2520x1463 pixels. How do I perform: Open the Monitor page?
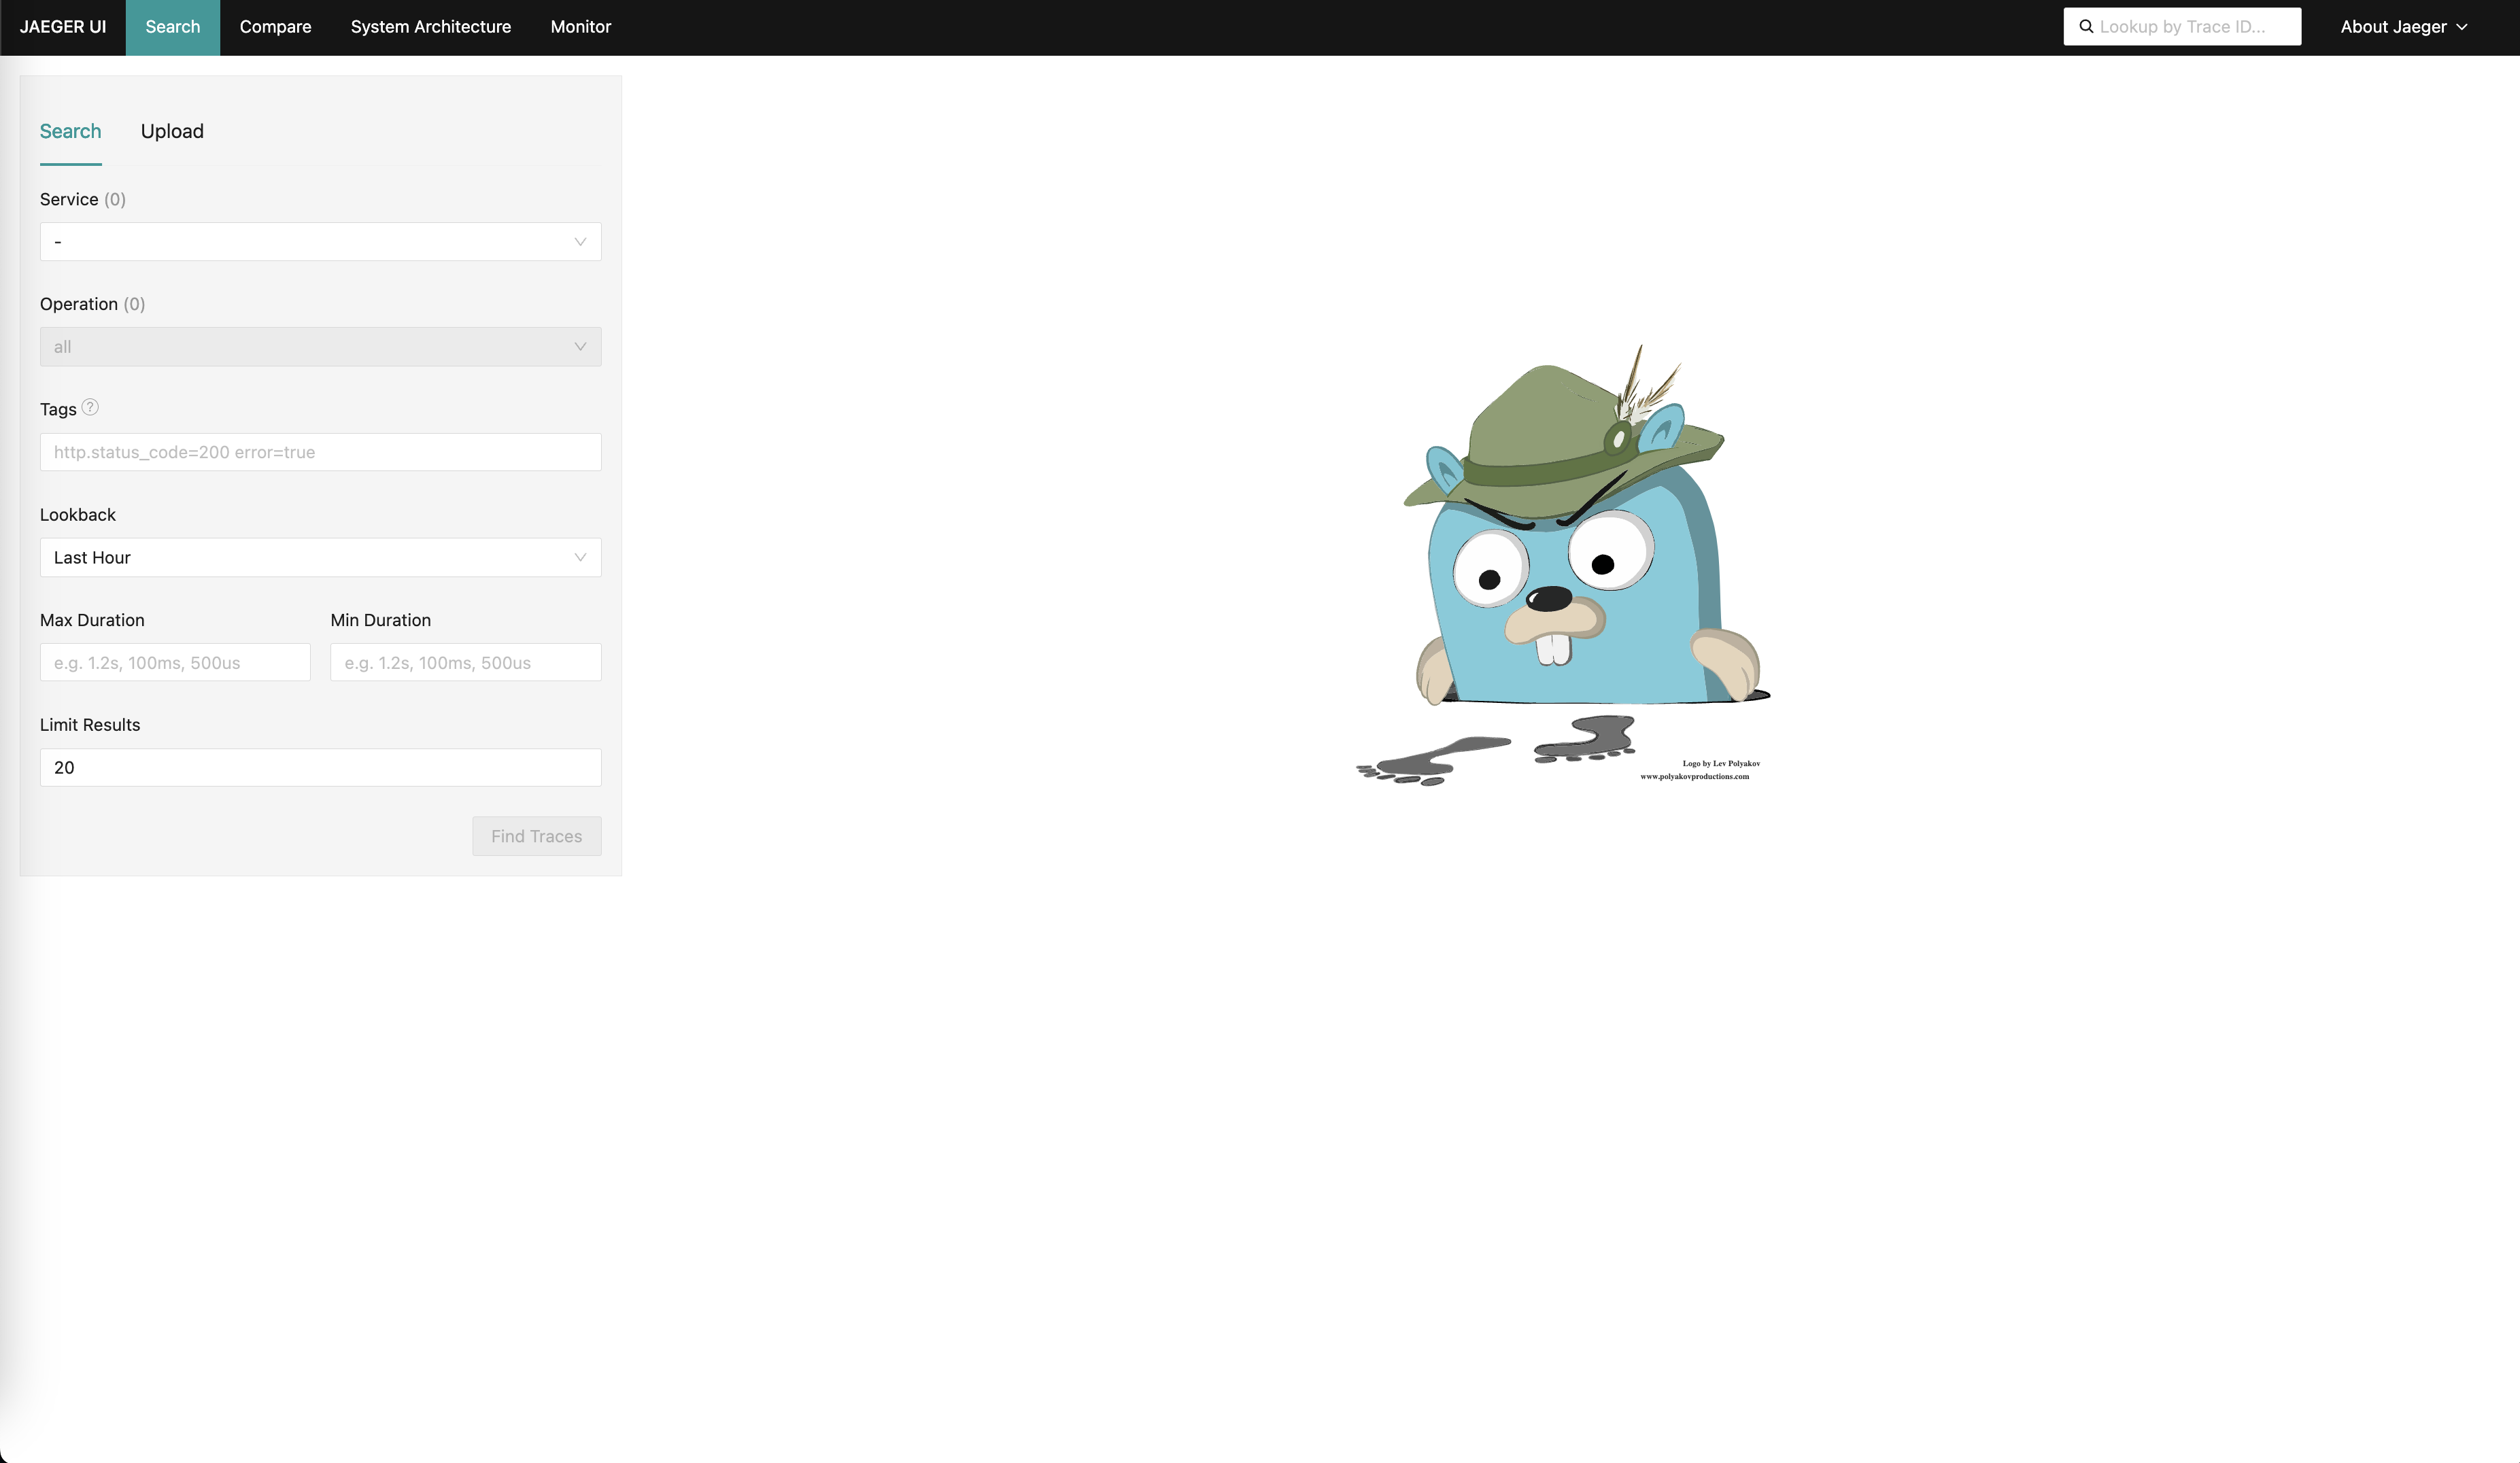(x=581, y=27)
